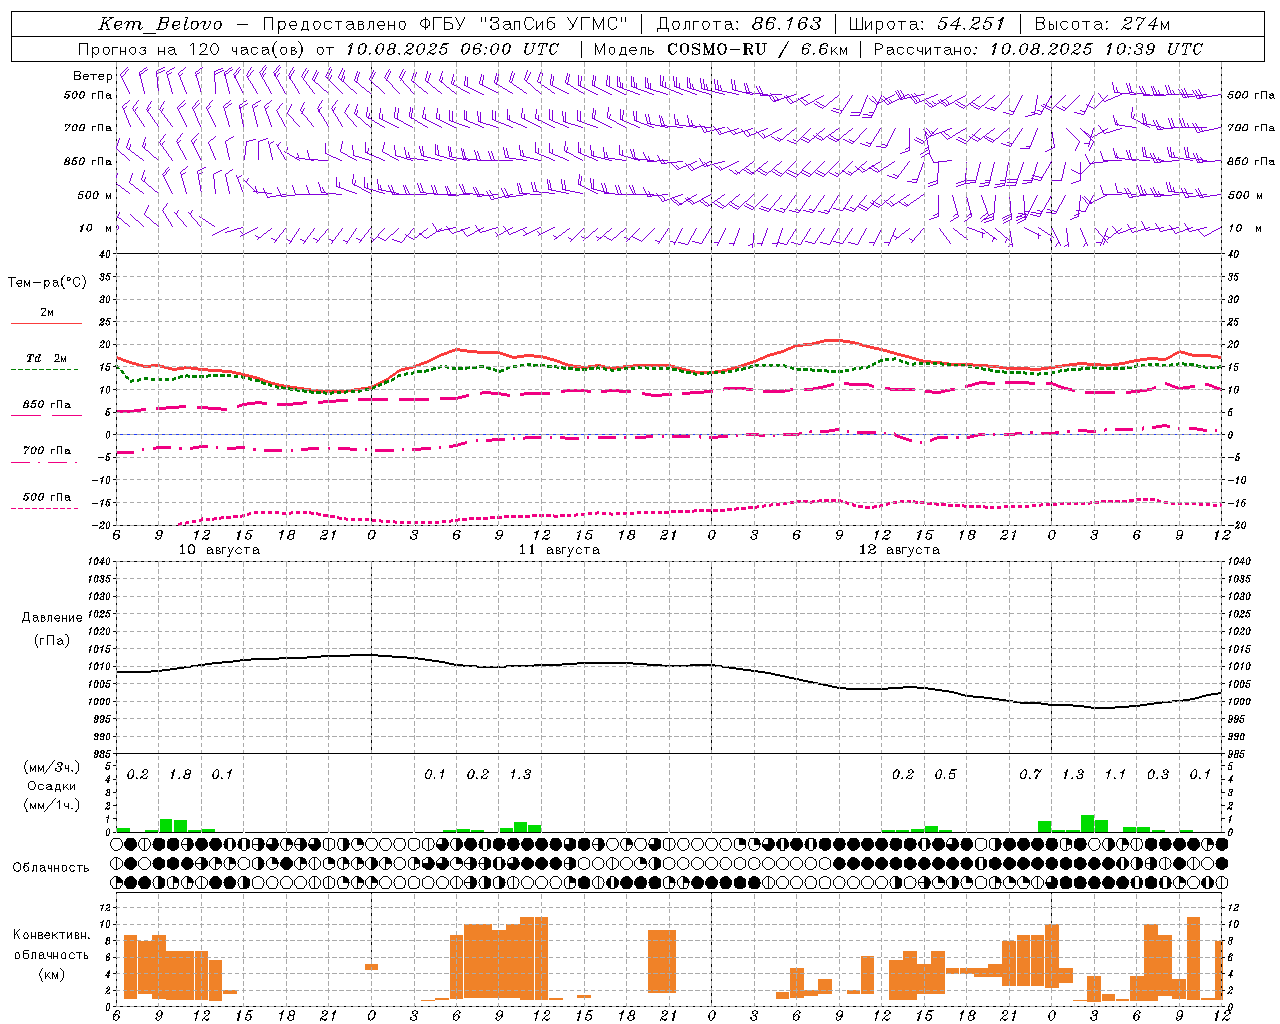
Task: Click the Тем-ра(°C) panel label
Action: point(47,283)
